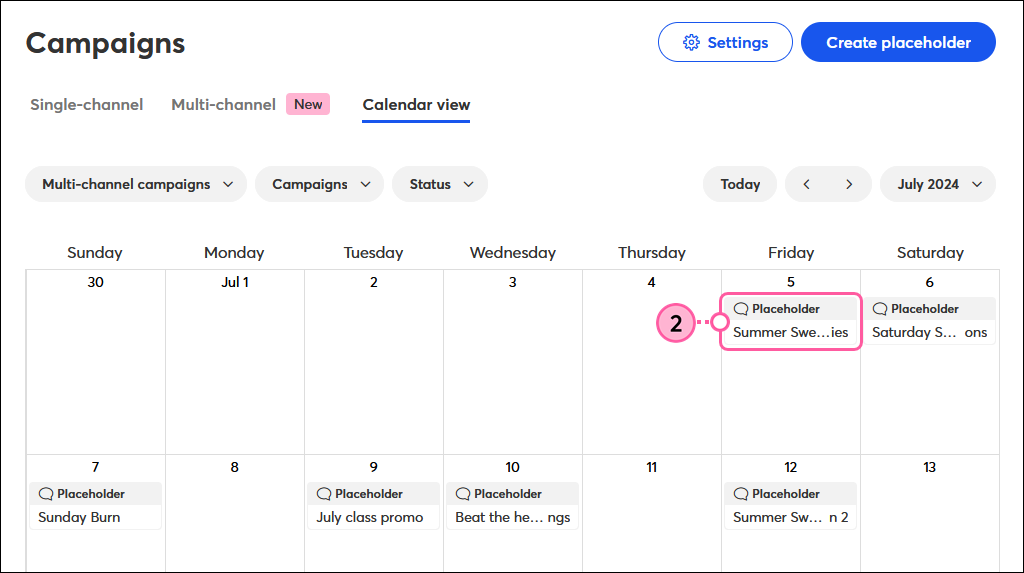
Task: Click the Create placeholder button
Action: tap(898, 42)
